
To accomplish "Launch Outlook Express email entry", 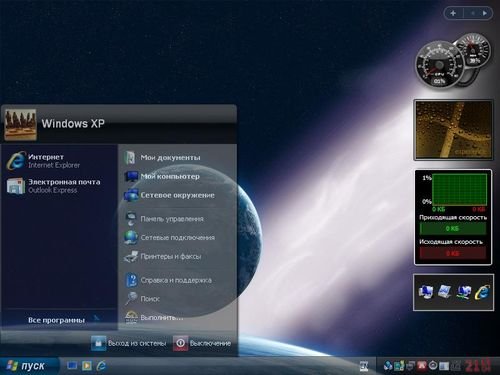I will pos(54,186).
